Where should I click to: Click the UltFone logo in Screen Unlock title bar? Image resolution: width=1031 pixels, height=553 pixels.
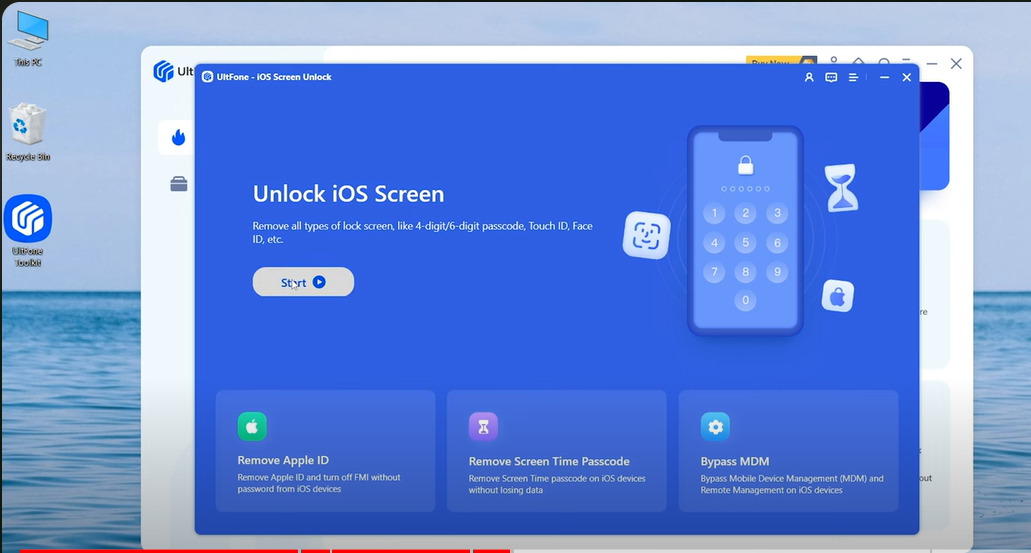coord(207,77)
